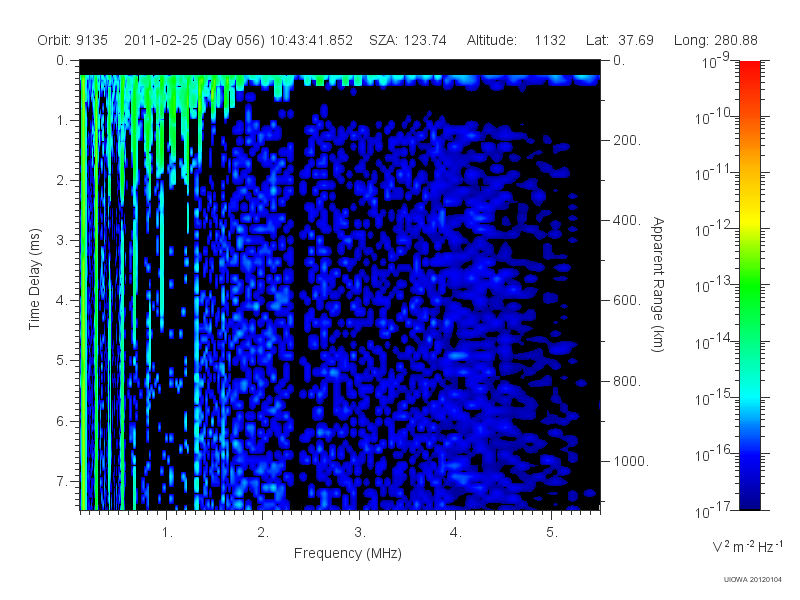Click the 10^-13 color scale label
Viewport: 800px width, 600px height.
click(x=713, y=285)
